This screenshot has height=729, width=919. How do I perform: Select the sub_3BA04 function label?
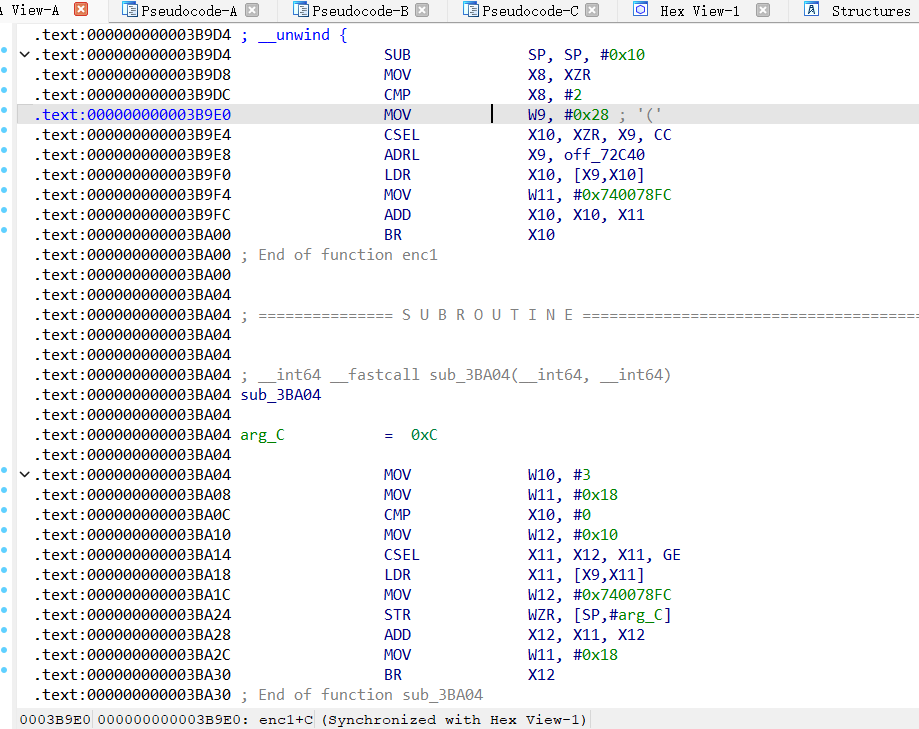tap(281, 395)
